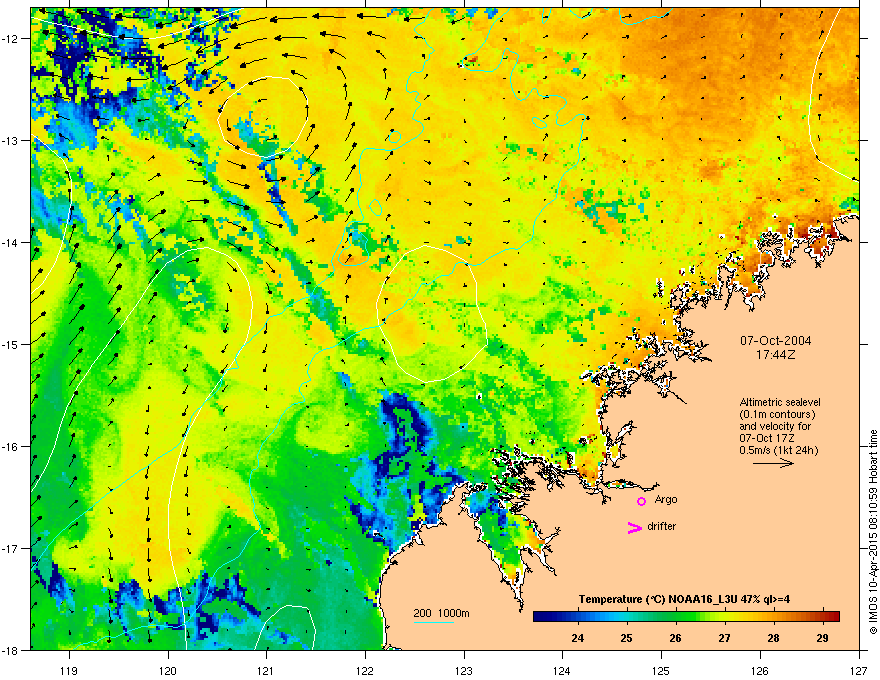Click the latitude axis label -17
Screen dimensions: 880x680
tap(10, 548)
